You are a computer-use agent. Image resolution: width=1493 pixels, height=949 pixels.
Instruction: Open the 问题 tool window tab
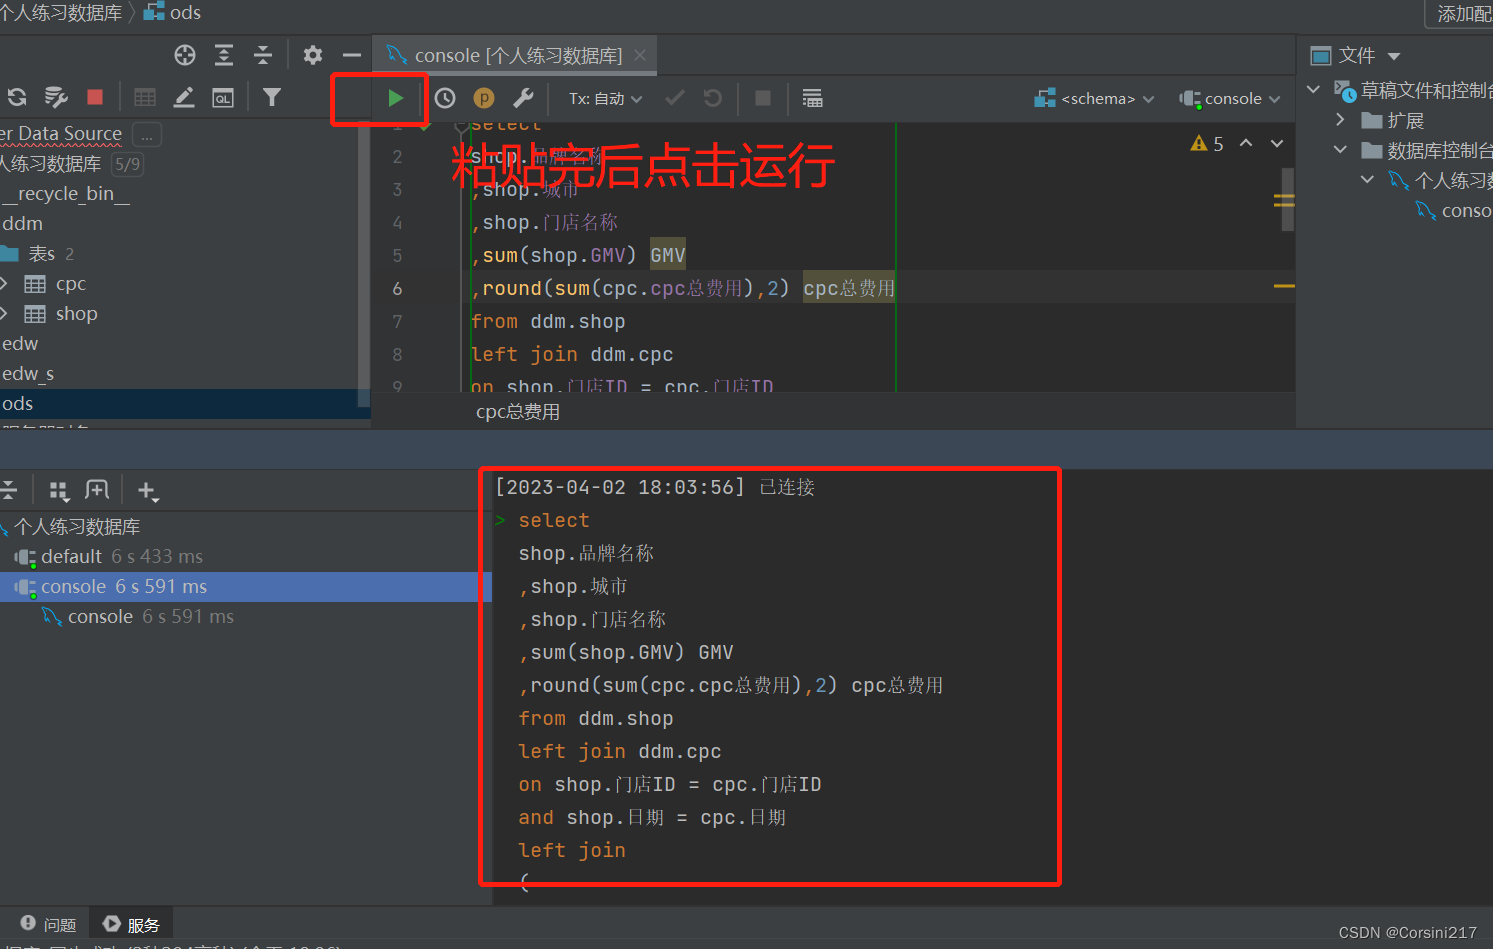tap(48, 925)
